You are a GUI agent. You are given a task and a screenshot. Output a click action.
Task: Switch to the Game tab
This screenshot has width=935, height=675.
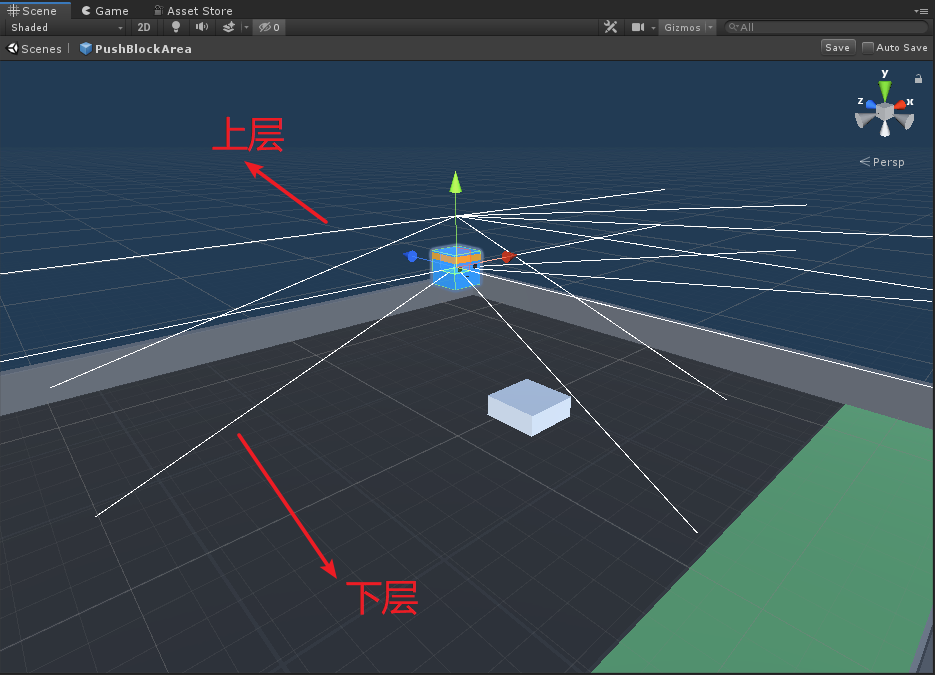[105, 11]
